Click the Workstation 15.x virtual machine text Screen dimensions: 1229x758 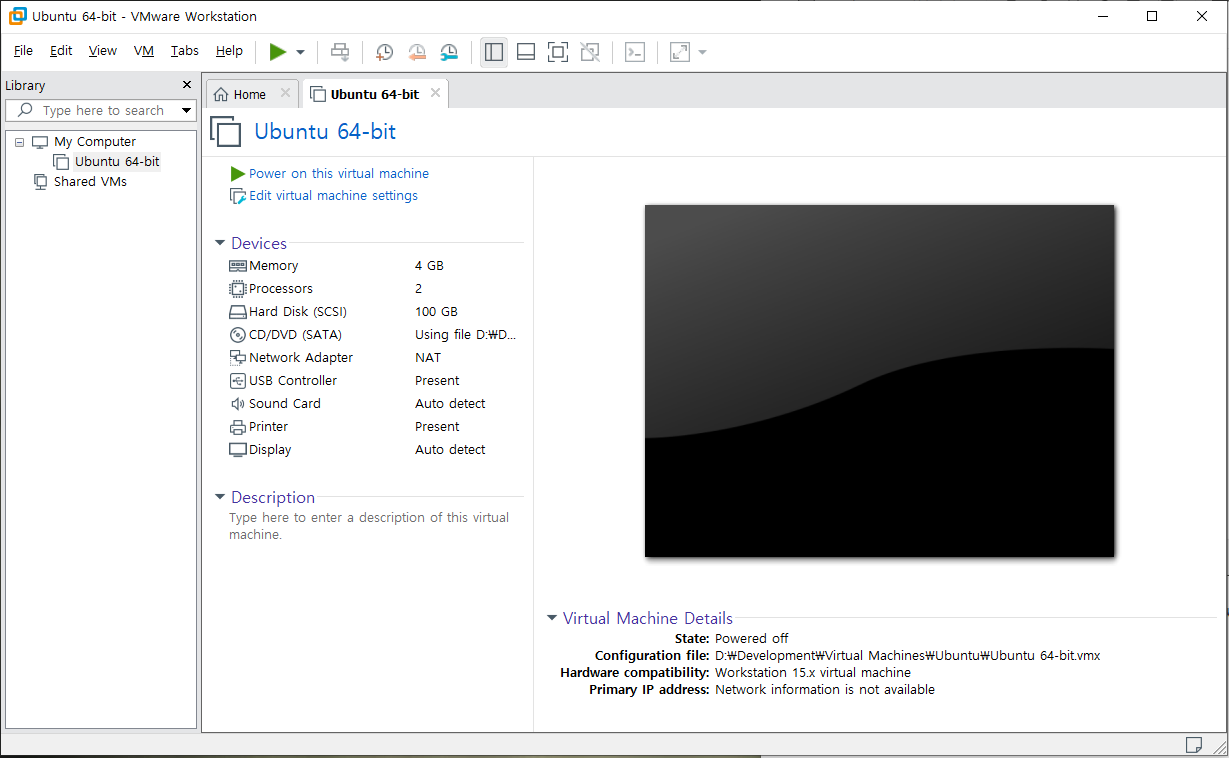813,673
